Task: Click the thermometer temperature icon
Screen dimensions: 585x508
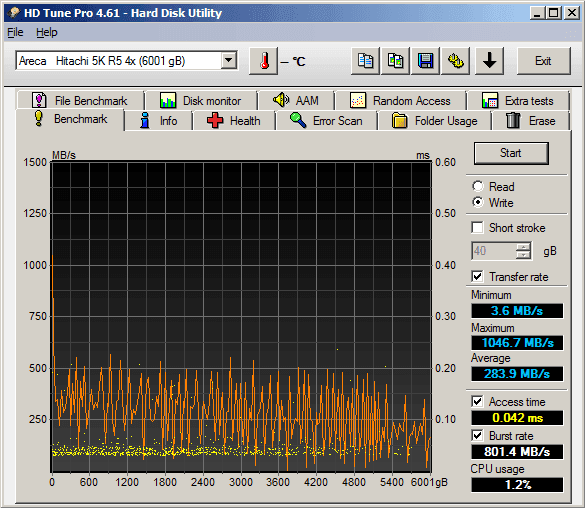Action: tap(264, 61)
